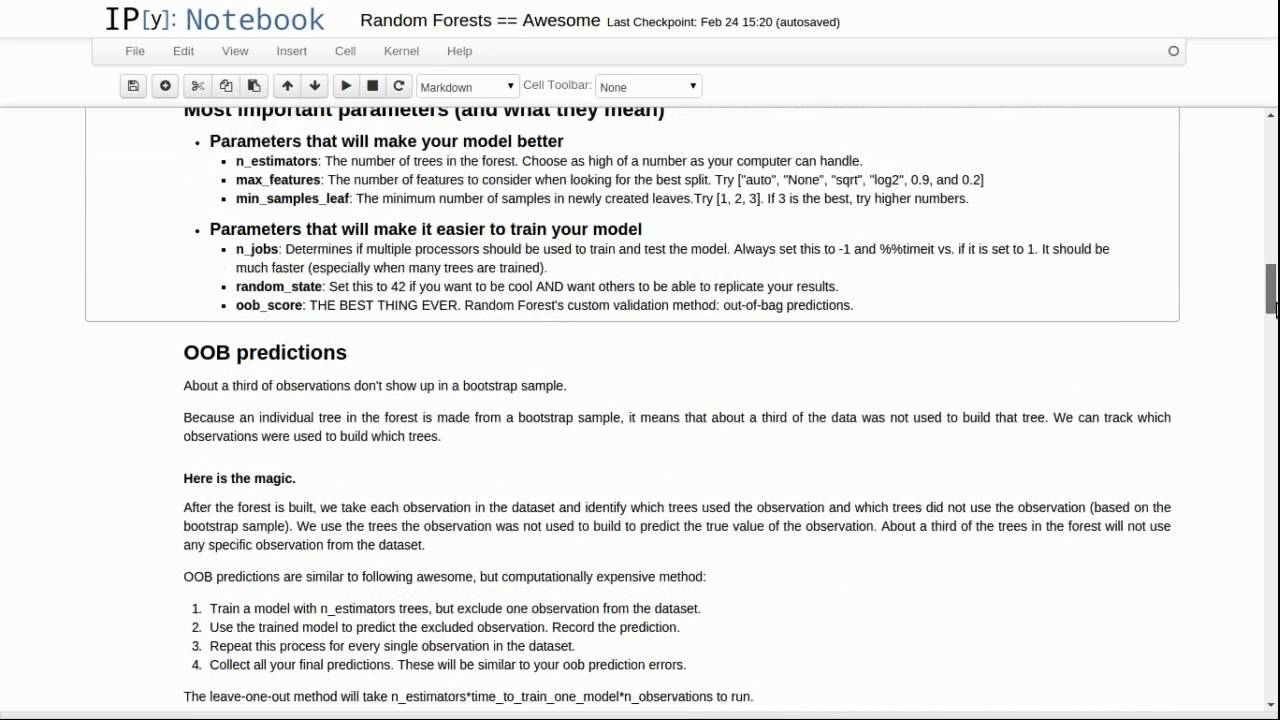Click the notebook title Random Forests == Awesome
The height and width of the screenshot is (720, 1280).
[x=480, y=20]
